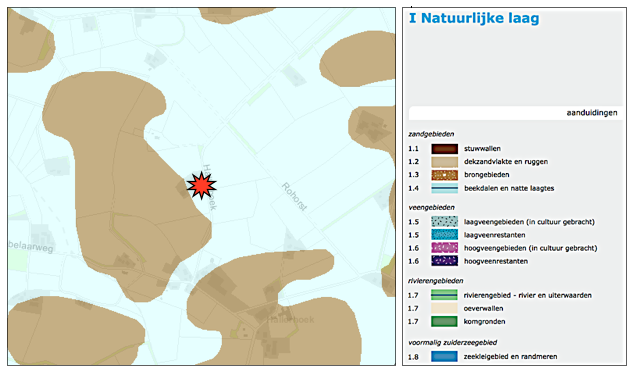632x372 pixels.
Task: Click the I Natuurlijke laag title
Action: click(474, 18)
